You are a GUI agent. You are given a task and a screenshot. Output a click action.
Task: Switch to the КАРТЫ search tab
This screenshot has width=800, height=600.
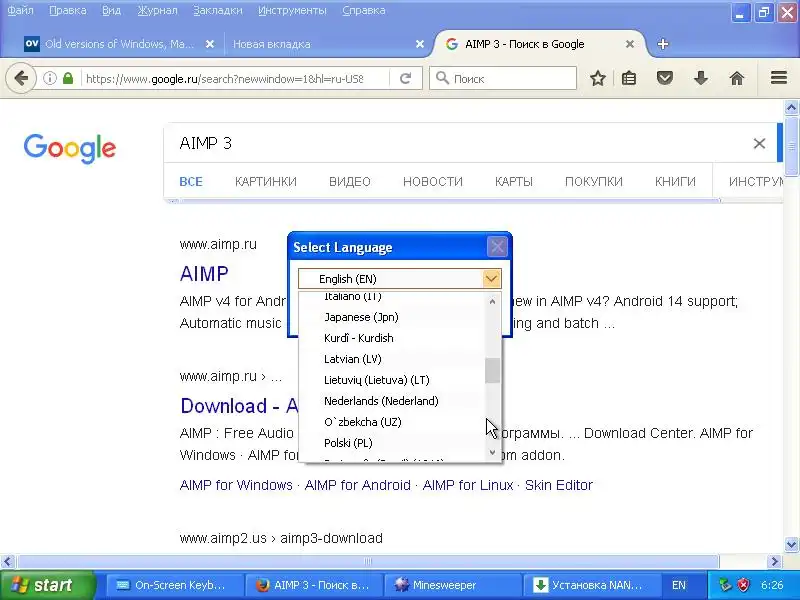click(x=514, y=182)
